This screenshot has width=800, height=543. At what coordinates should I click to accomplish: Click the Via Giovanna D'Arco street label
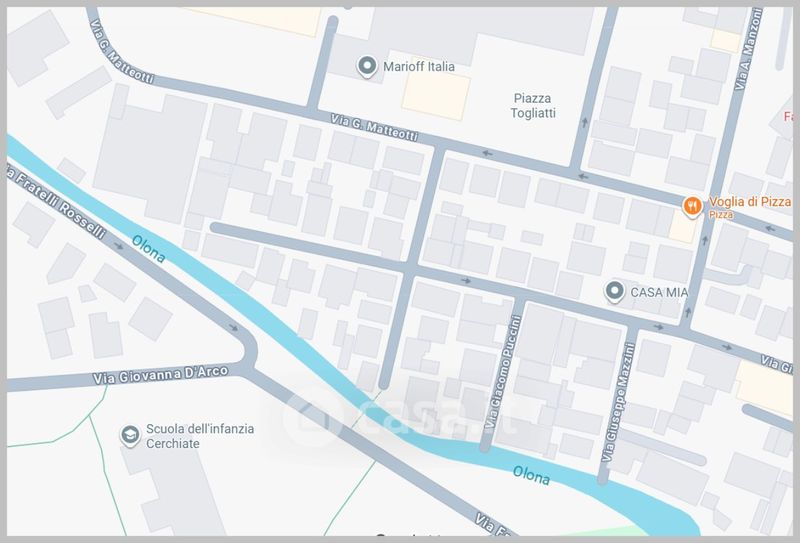160,375
